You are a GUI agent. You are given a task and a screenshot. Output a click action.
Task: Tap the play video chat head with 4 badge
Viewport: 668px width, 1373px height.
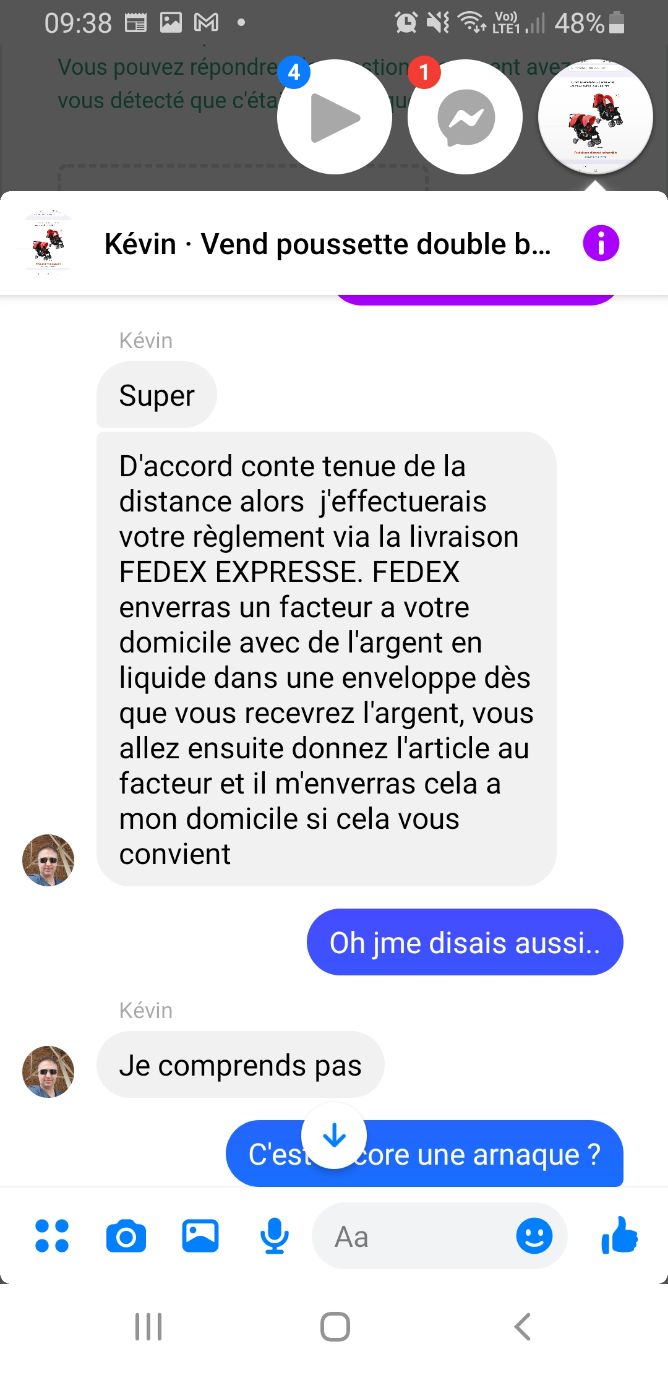[x=335, y=118]
